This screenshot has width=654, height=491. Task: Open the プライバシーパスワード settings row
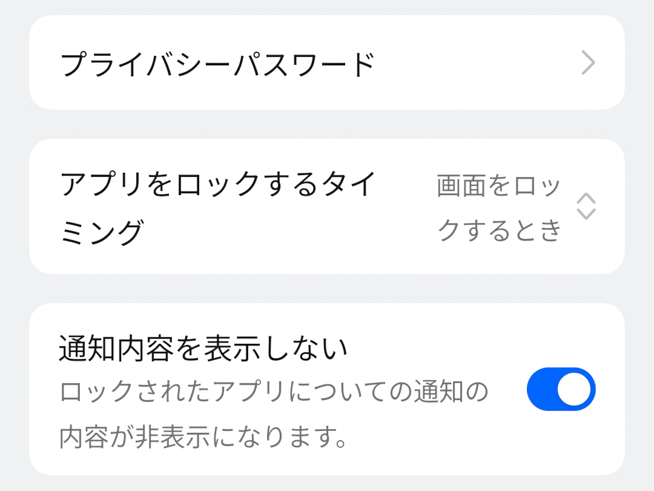(326, 63)
